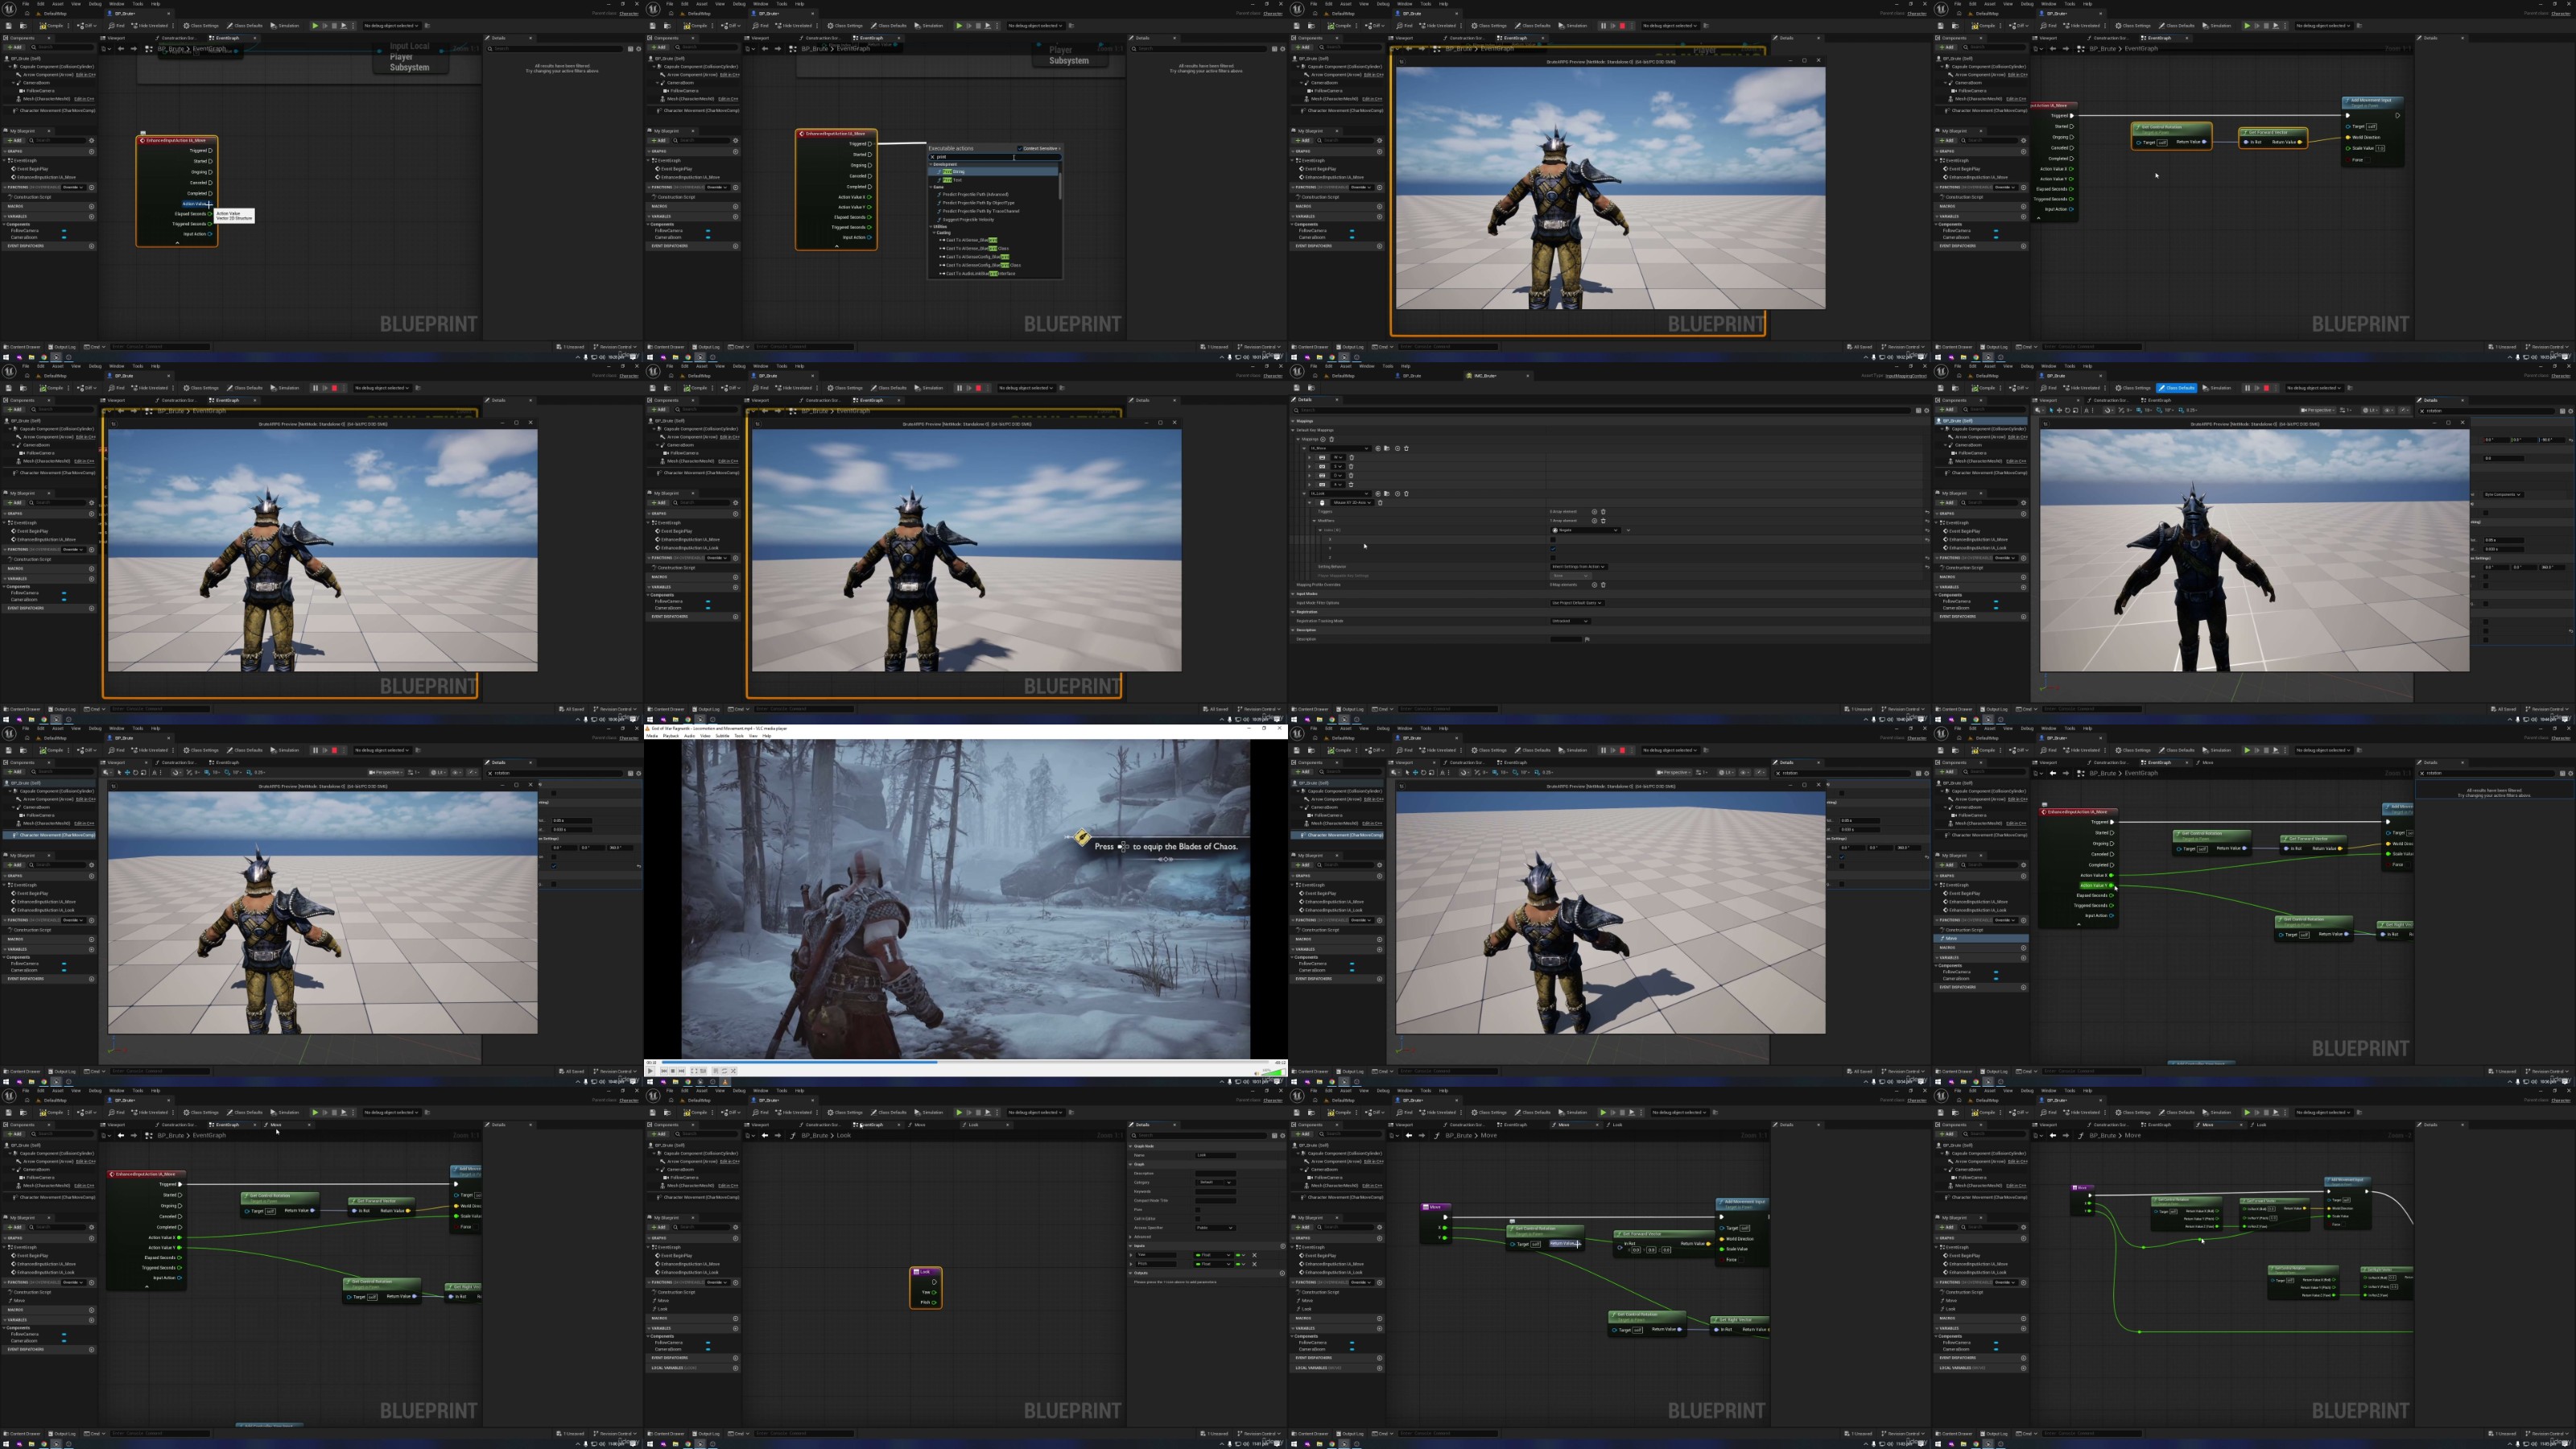Uncheck the Negate Y axis checkbox
Screen dimensions: 2576x1449
click(x=1553, y=549)
